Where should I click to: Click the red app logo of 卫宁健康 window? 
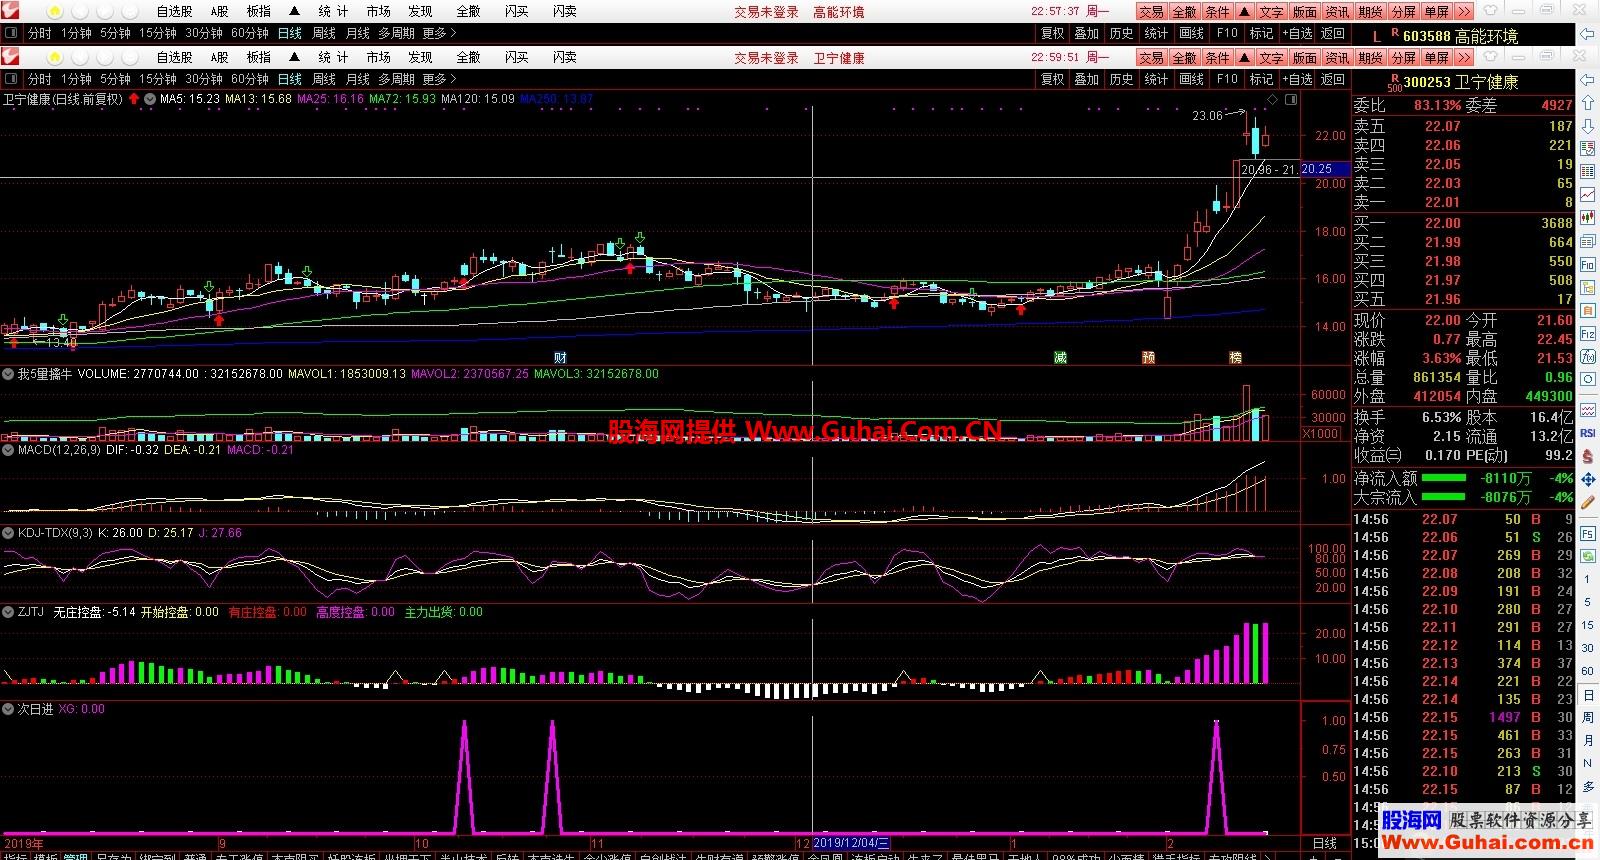[10, 57]
